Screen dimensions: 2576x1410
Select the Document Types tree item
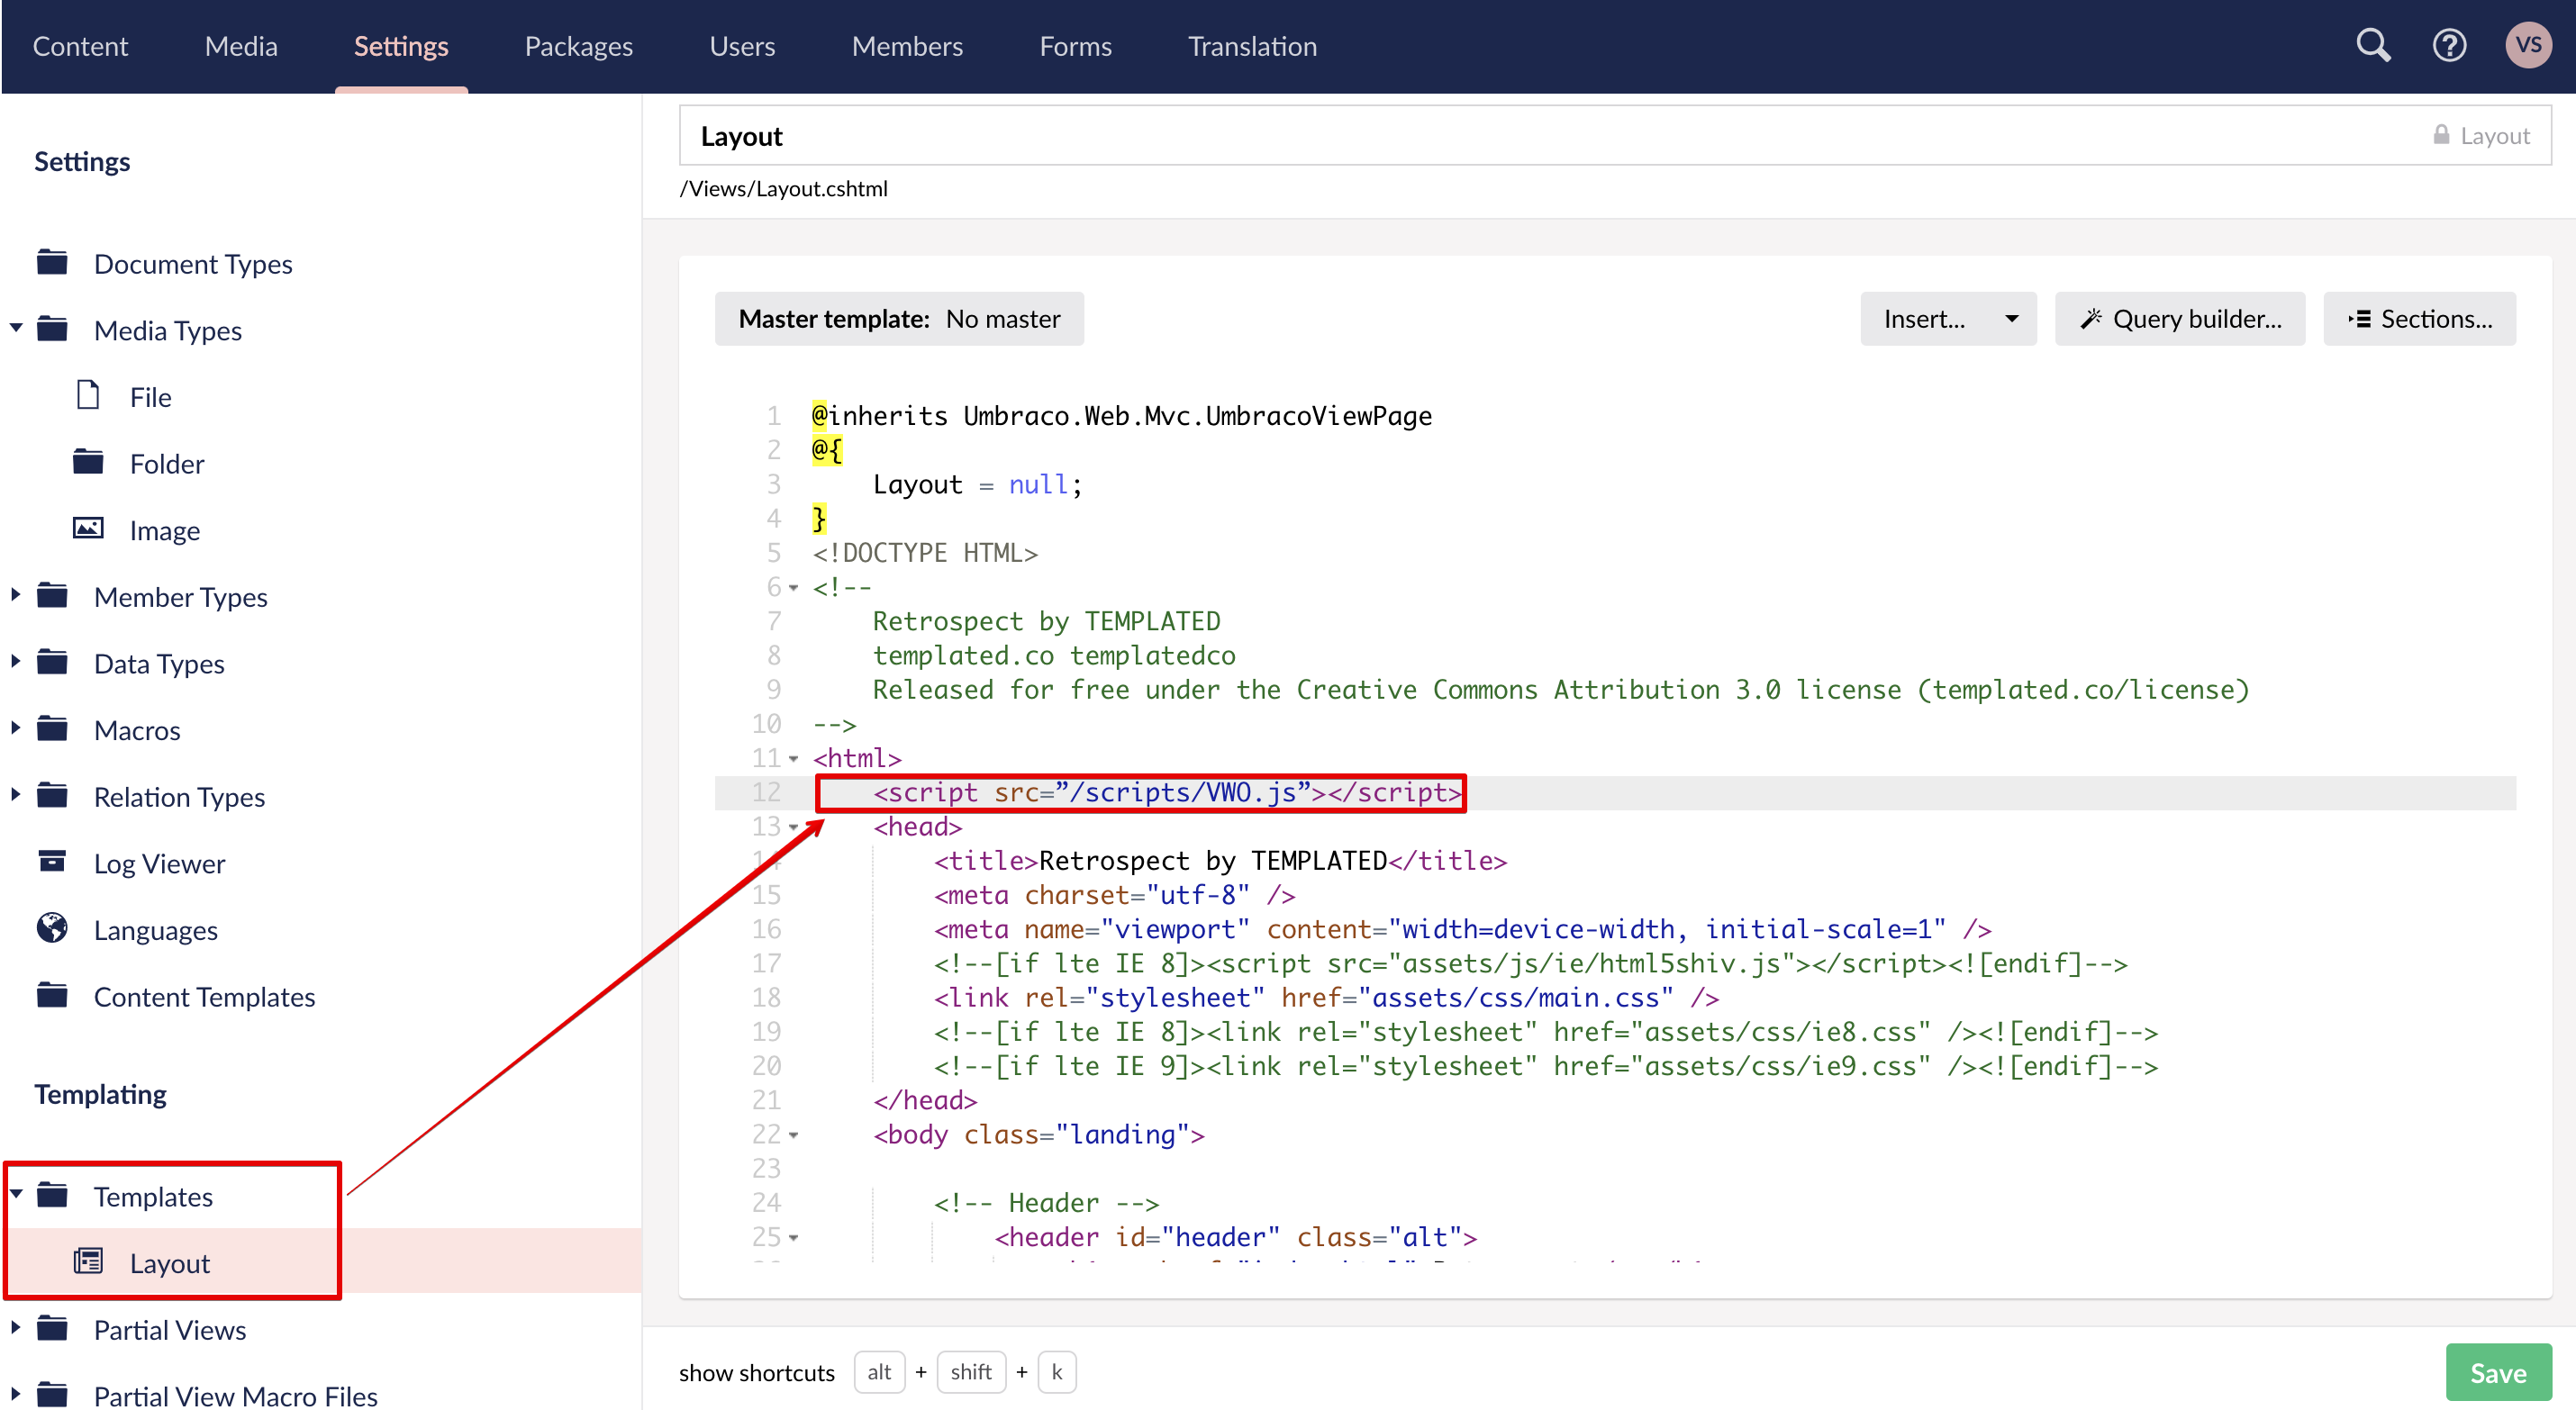pyautogui.click(x=193, y=263)
